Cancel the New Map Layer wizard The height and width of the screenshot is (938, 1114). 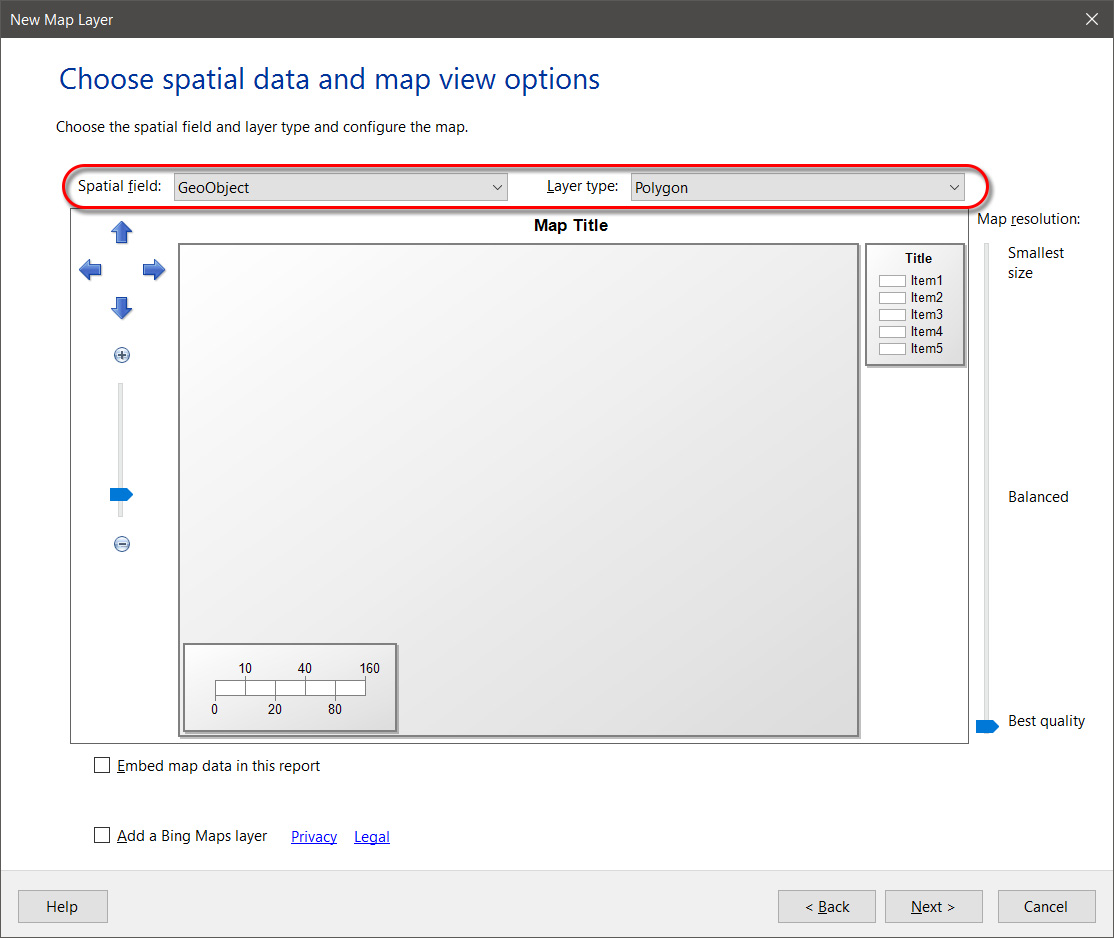[x=1045, y=907]
